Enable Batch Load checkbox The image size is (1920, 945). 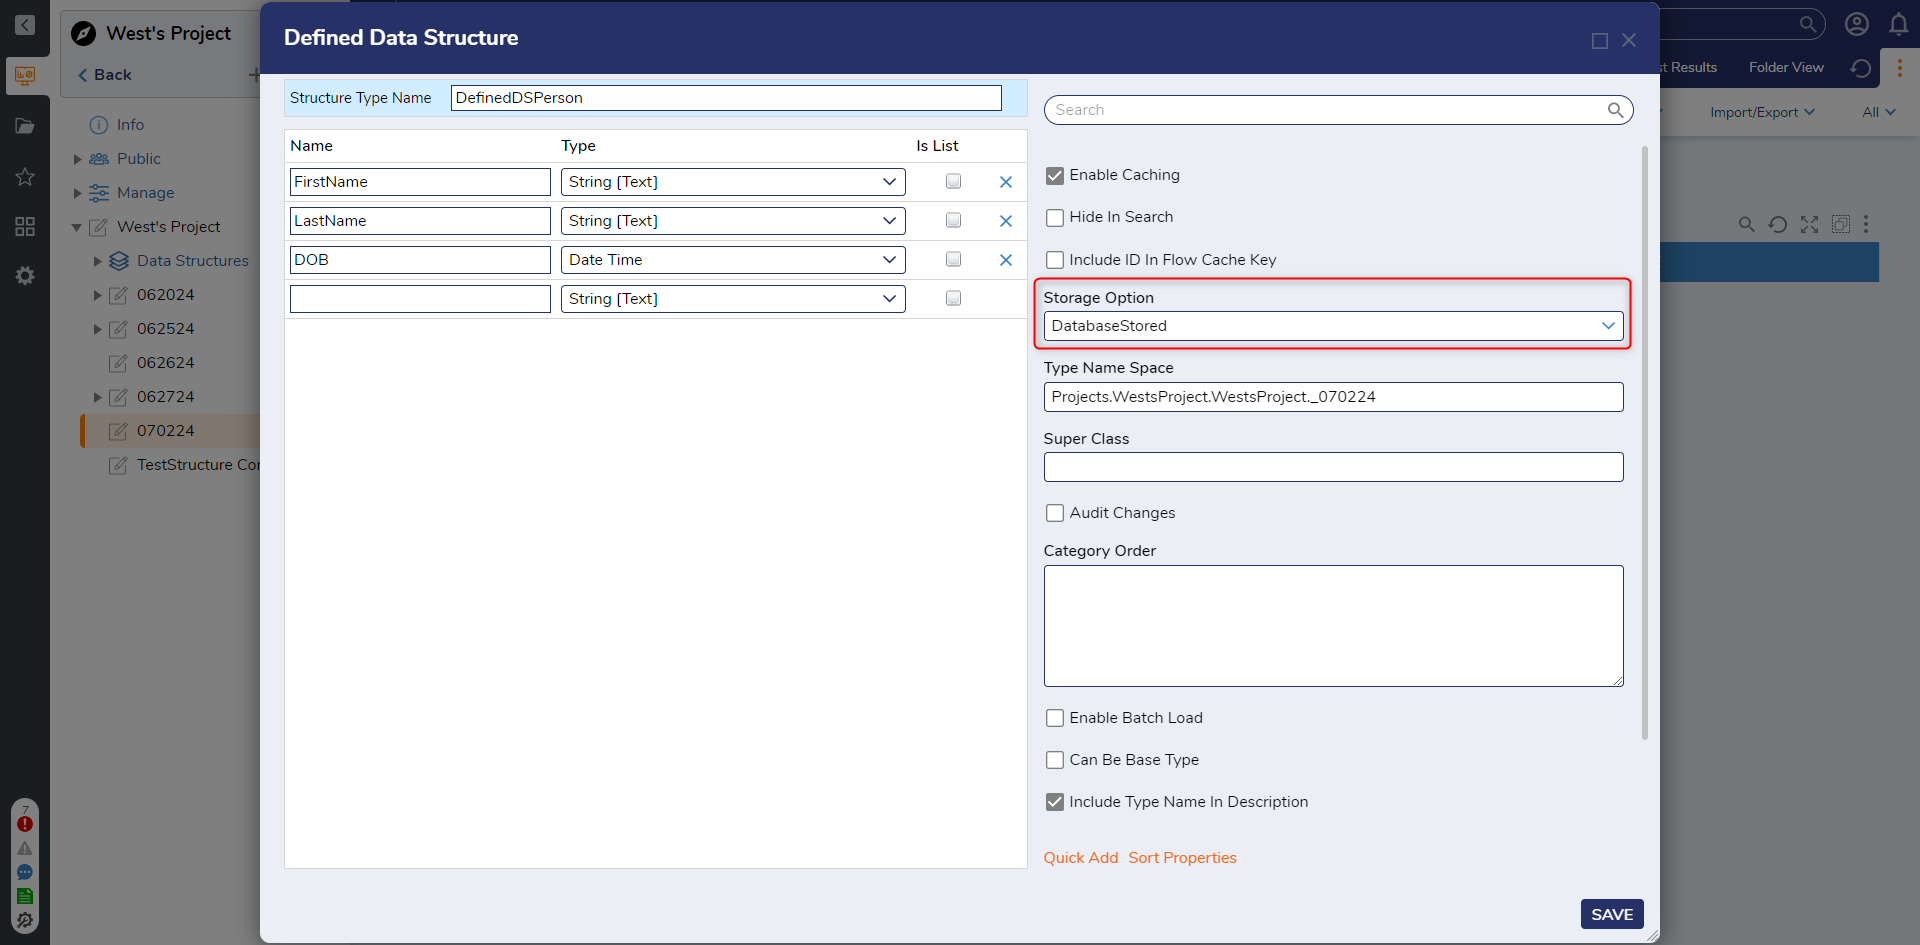tap(1055, 718)
